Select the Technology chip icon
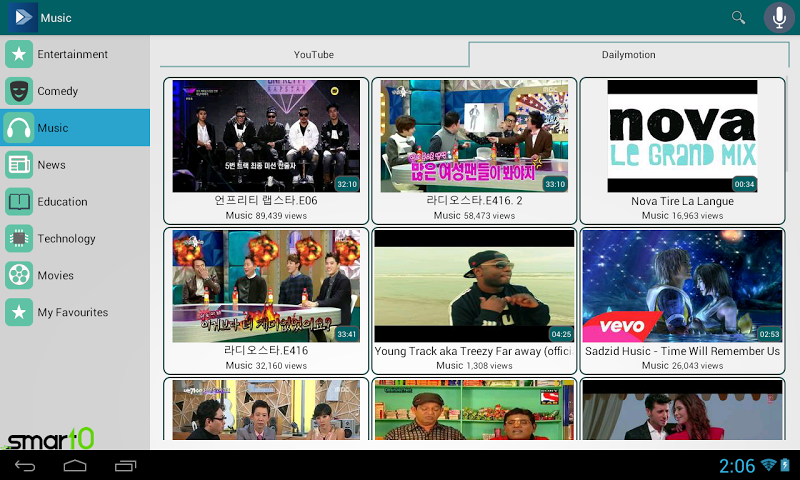The image size is (800, 480). click(x=19, y=238)
